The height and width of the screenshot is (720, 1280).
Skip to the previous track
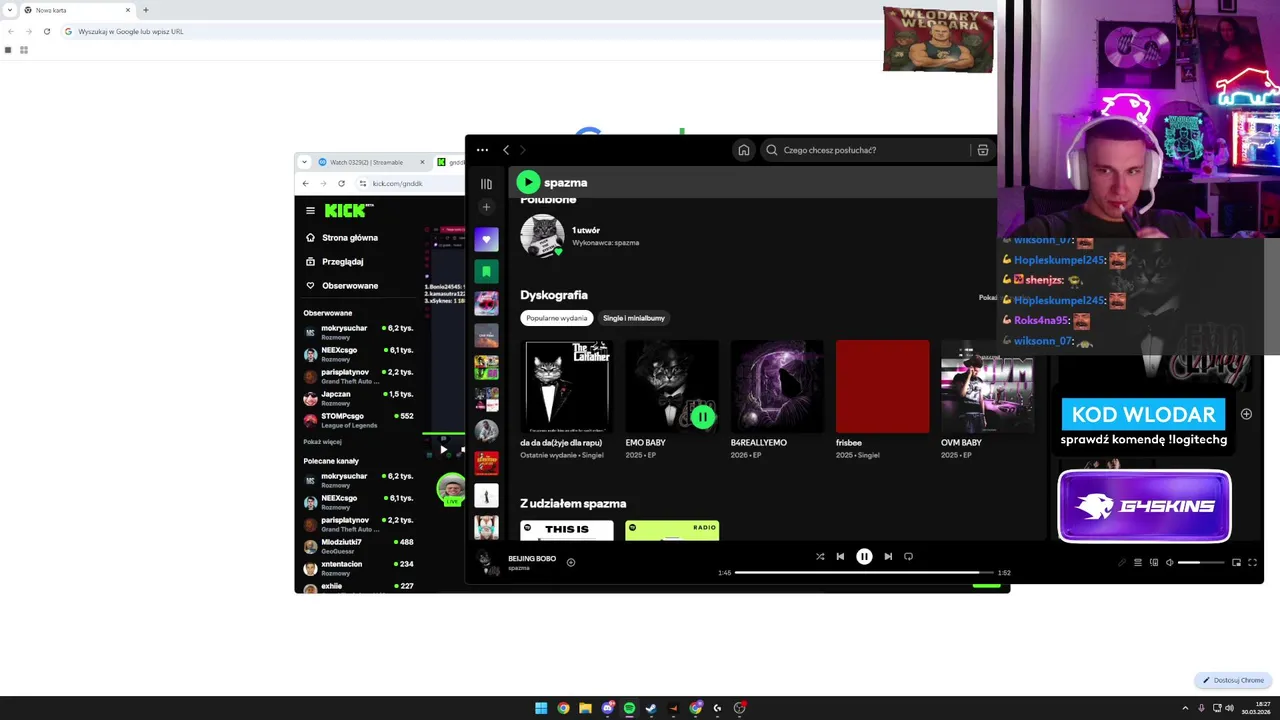840,557
